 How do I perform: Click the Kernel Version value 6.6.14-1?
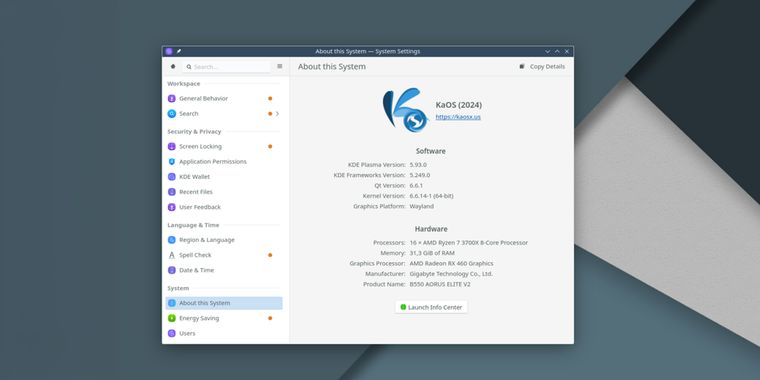(x=431, y=196)
